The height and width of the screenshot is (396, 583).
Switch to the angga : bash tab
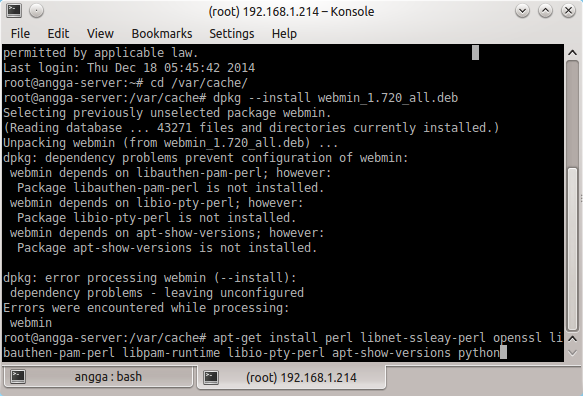pos(99,377)
